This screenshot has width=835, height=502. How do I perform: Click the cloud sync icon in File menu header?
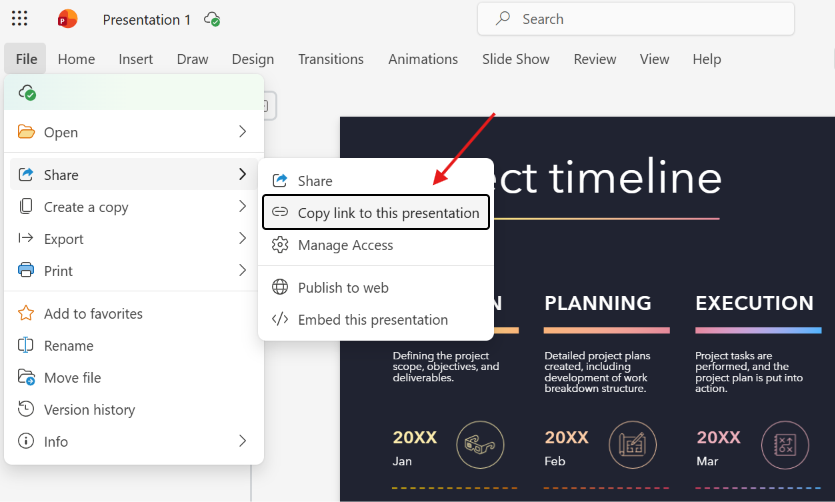point(27,93)
